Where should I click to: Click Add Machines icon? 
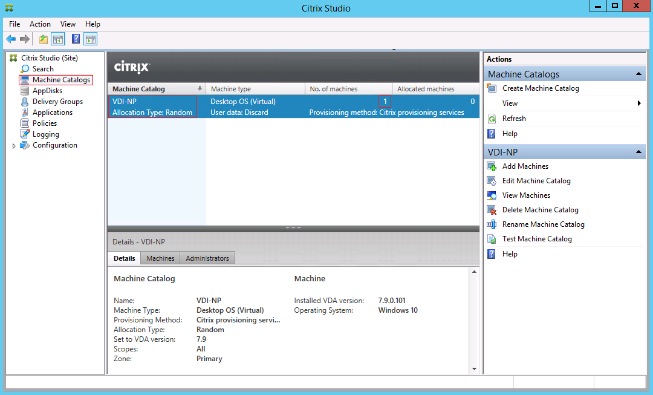(492, 166)
